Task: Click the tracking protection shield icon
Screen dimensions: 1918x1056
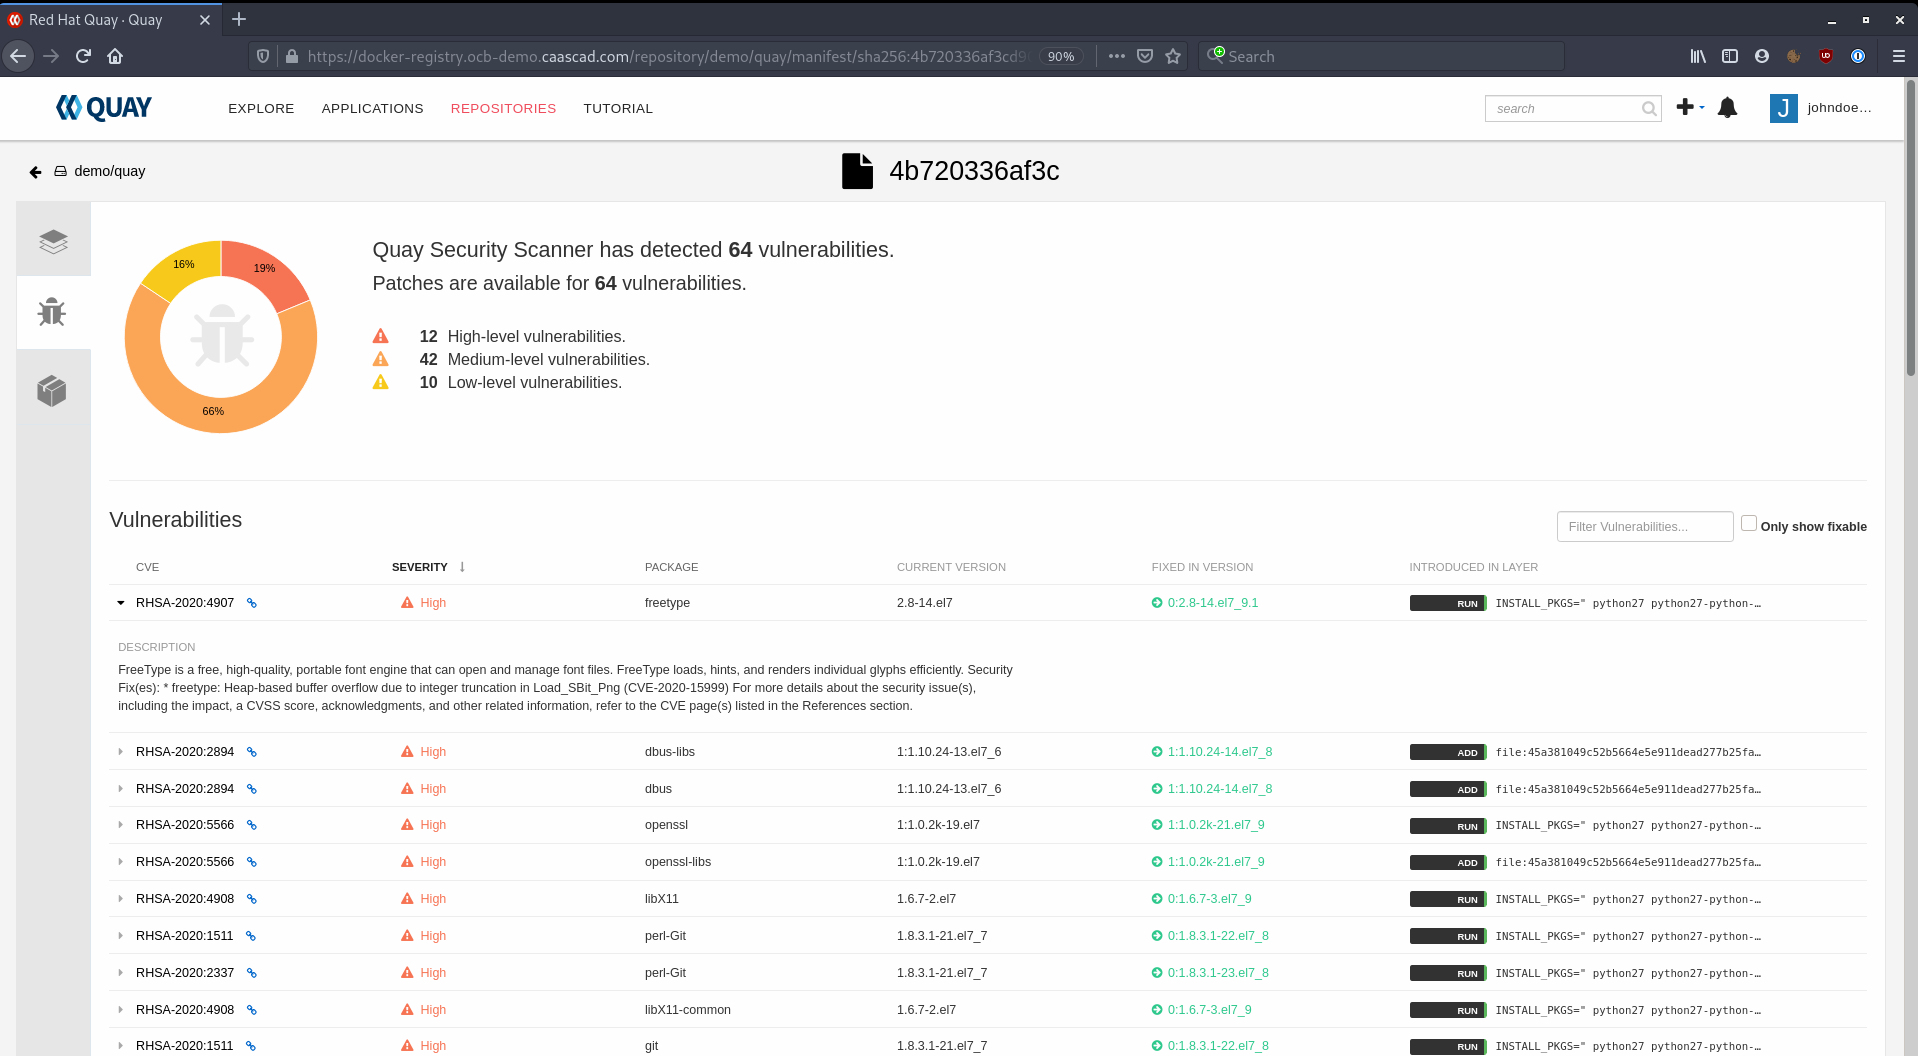Action: [x=263, y=56]
